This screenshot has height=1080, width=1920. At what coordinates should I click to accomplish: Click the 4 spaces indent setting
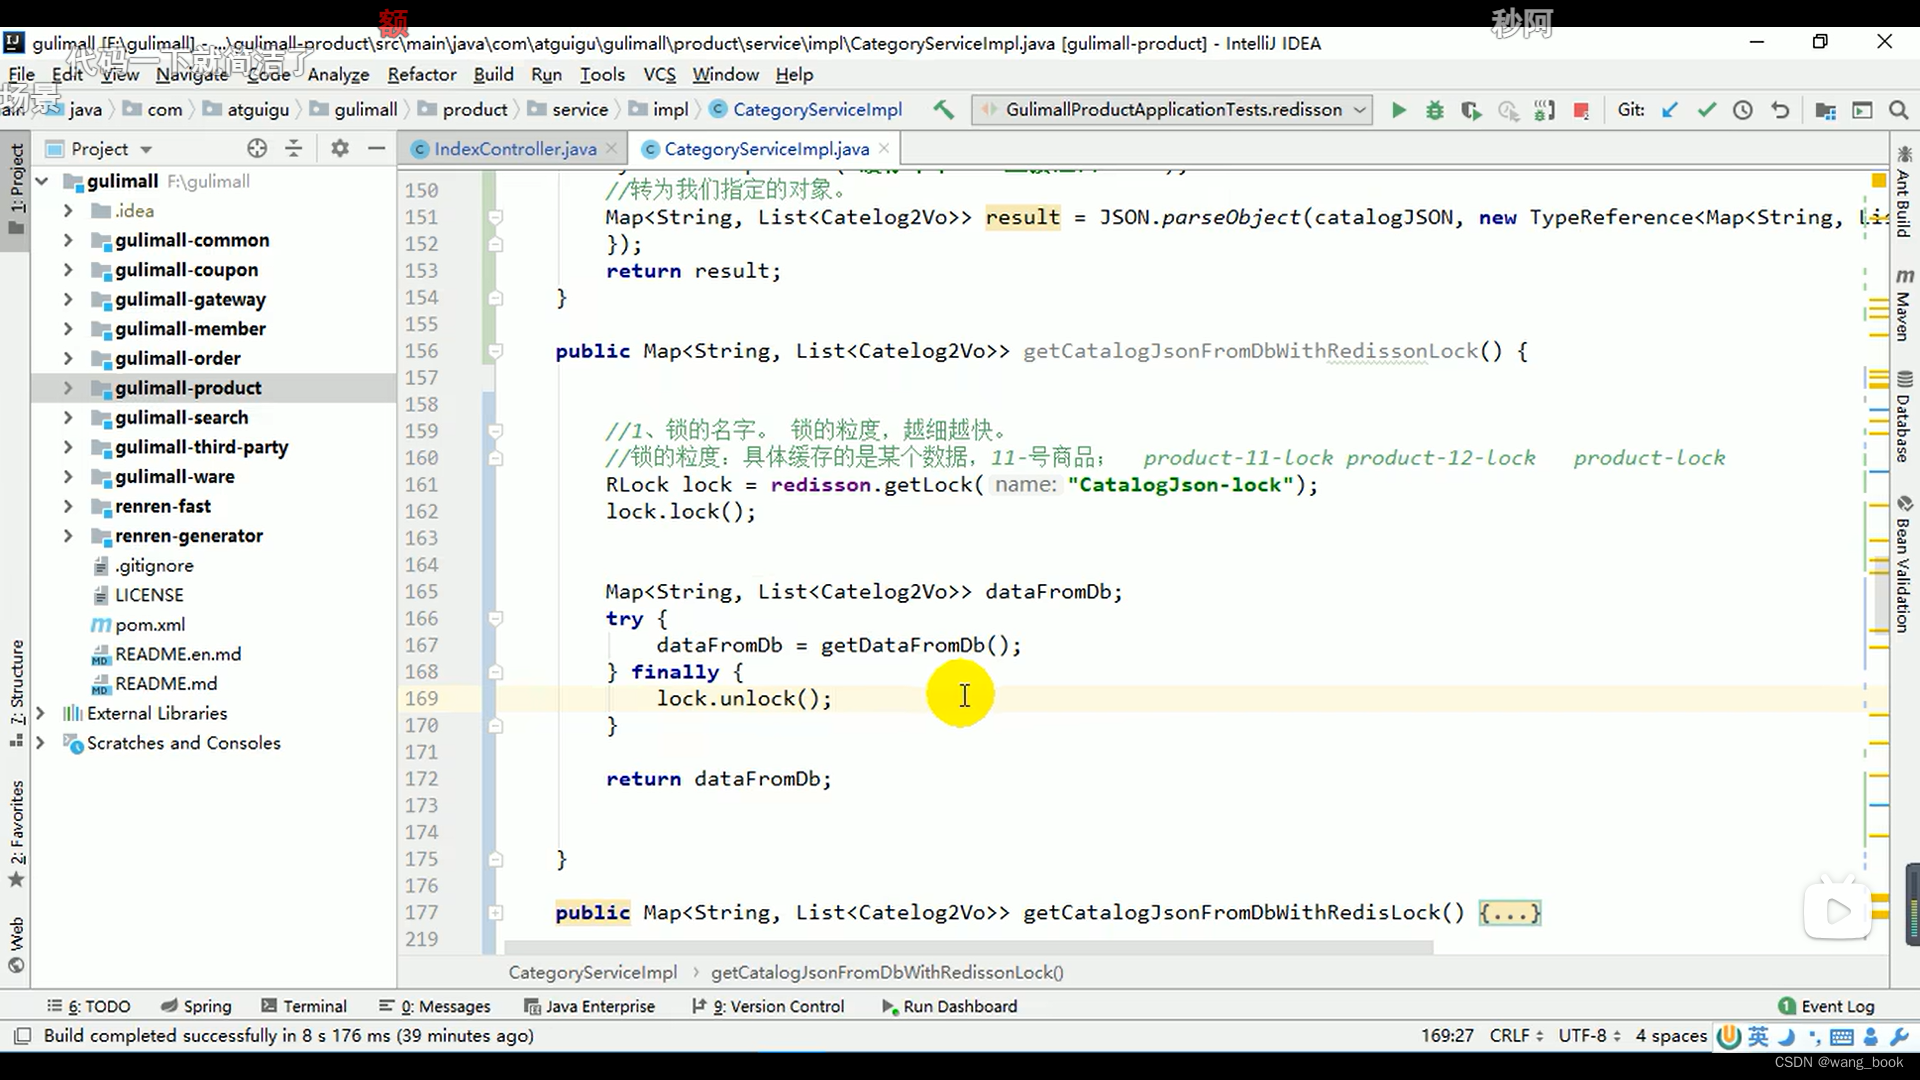pyautogui.click(x=1671, y=1036)
